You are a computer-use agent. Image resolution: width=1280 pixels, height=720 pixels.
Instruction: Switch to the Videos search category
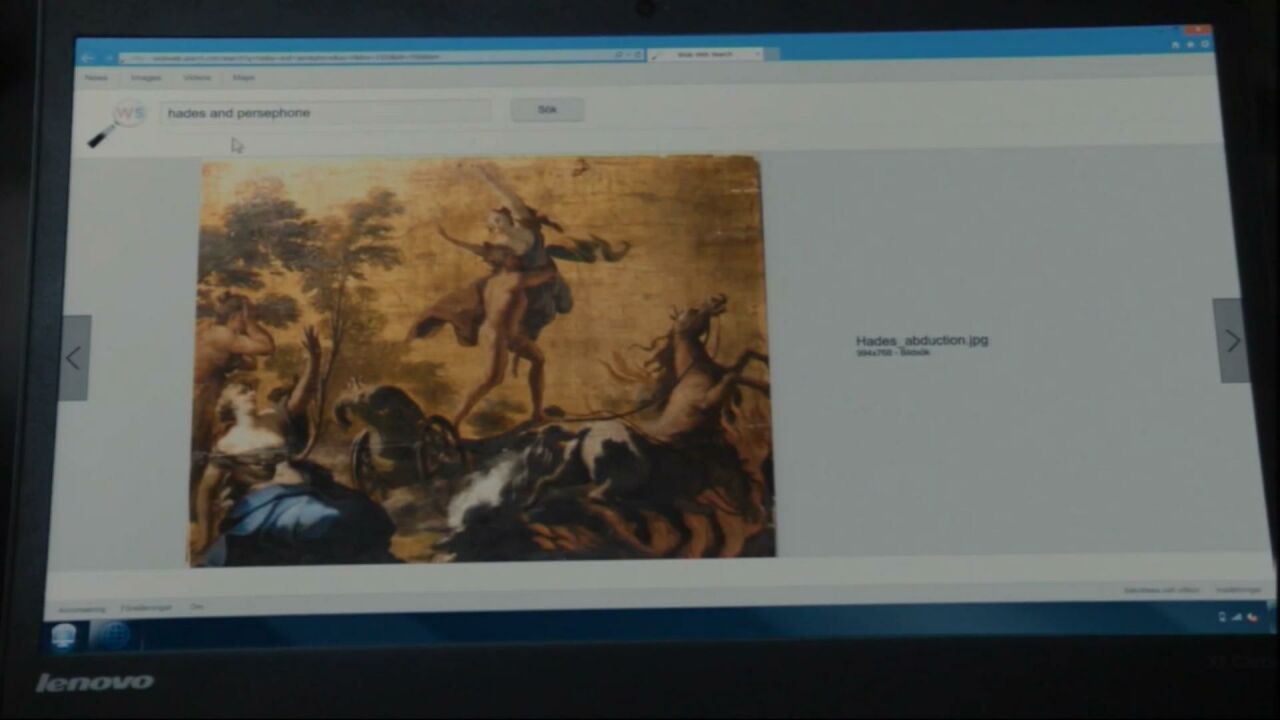tap(197, 77)
